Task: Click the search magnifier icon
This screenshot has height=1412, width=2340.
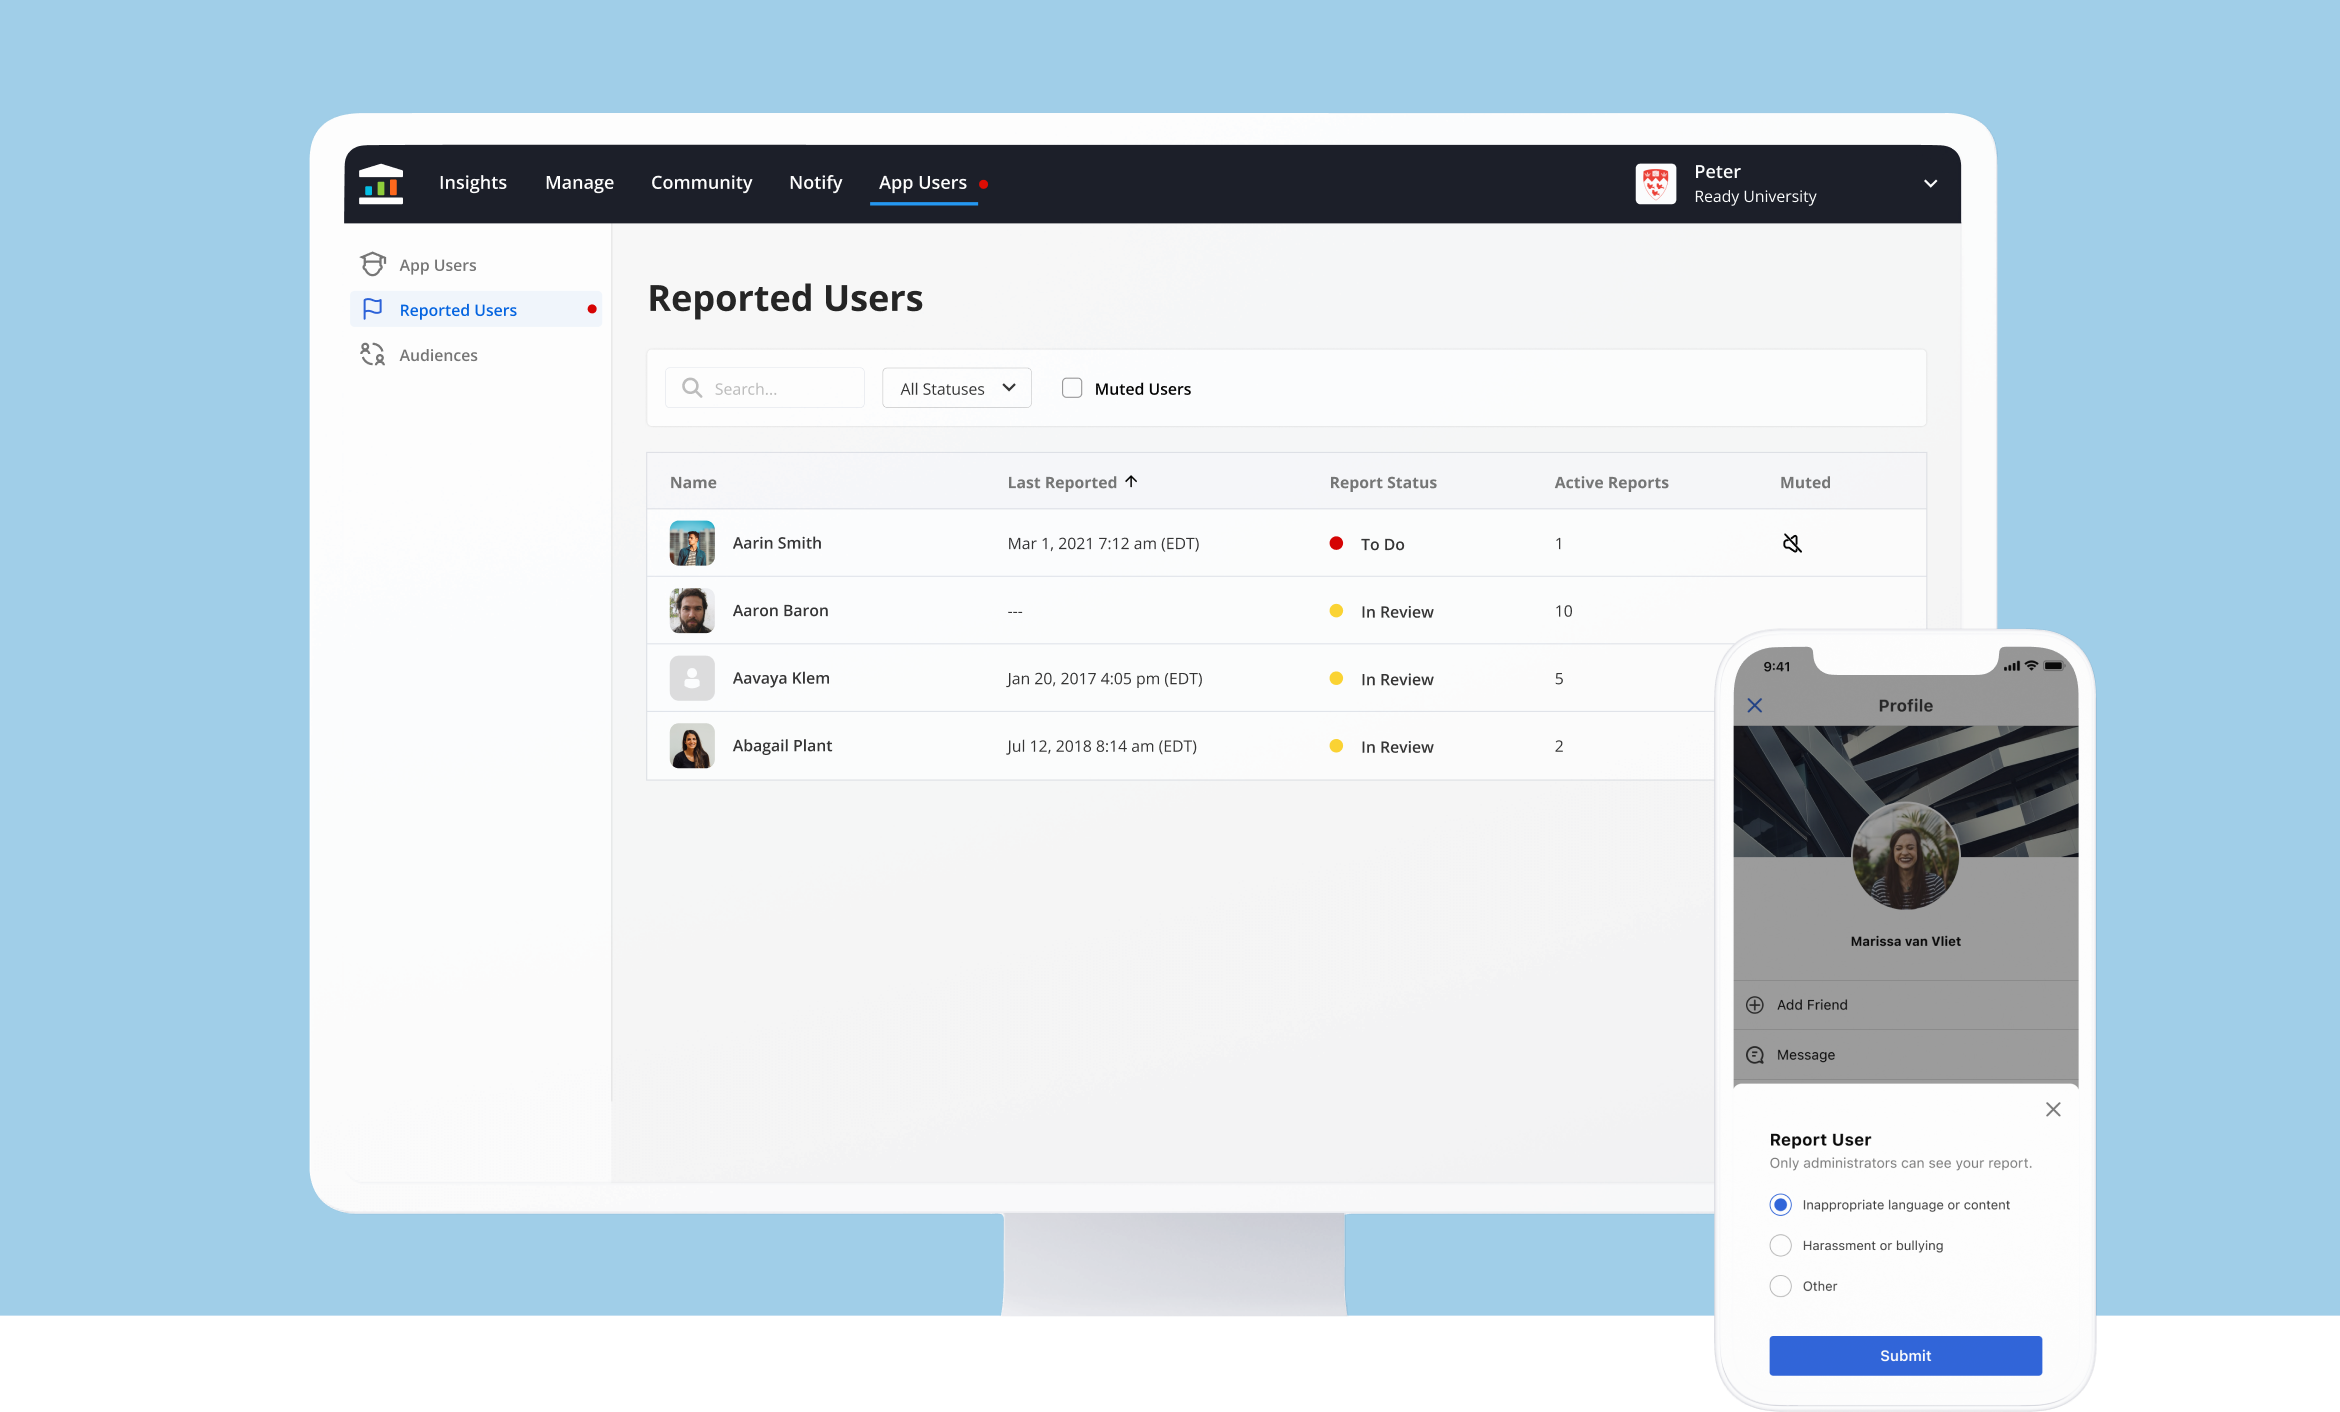Action: pyautogui.click(x=692, y=388)
